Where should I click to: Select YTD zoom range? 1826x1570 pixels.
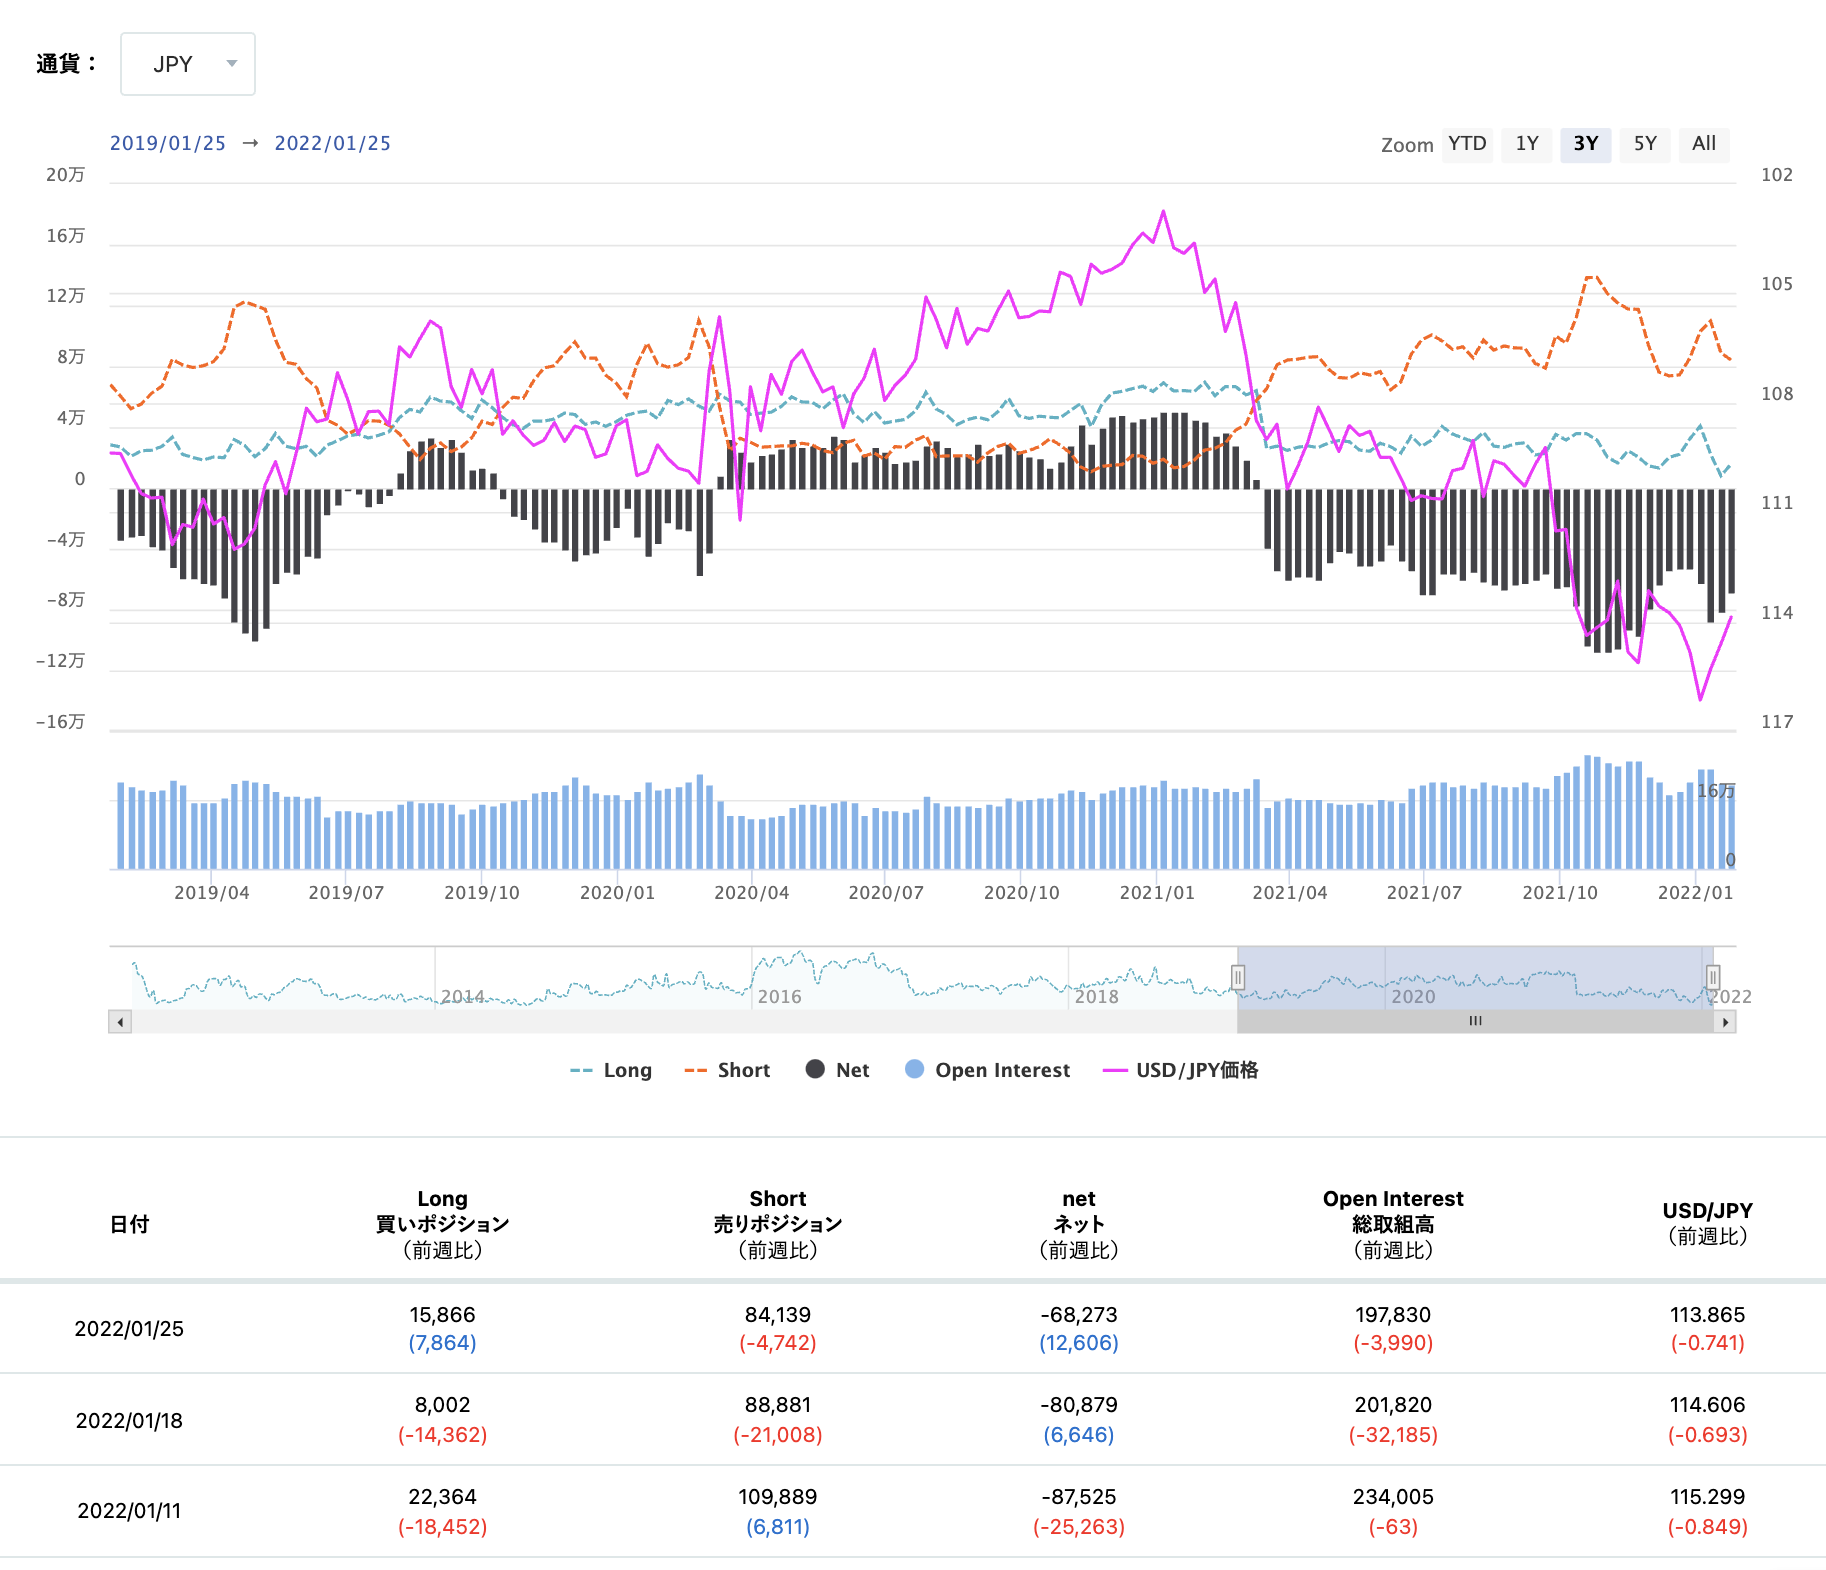[x=1467, y=144]
